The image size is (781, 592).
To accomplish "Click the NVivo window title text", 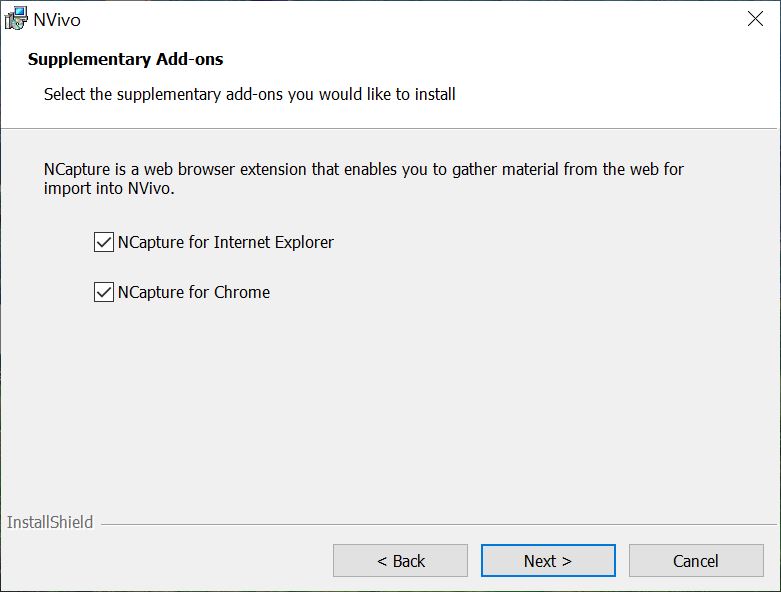I will click(57, 20).
